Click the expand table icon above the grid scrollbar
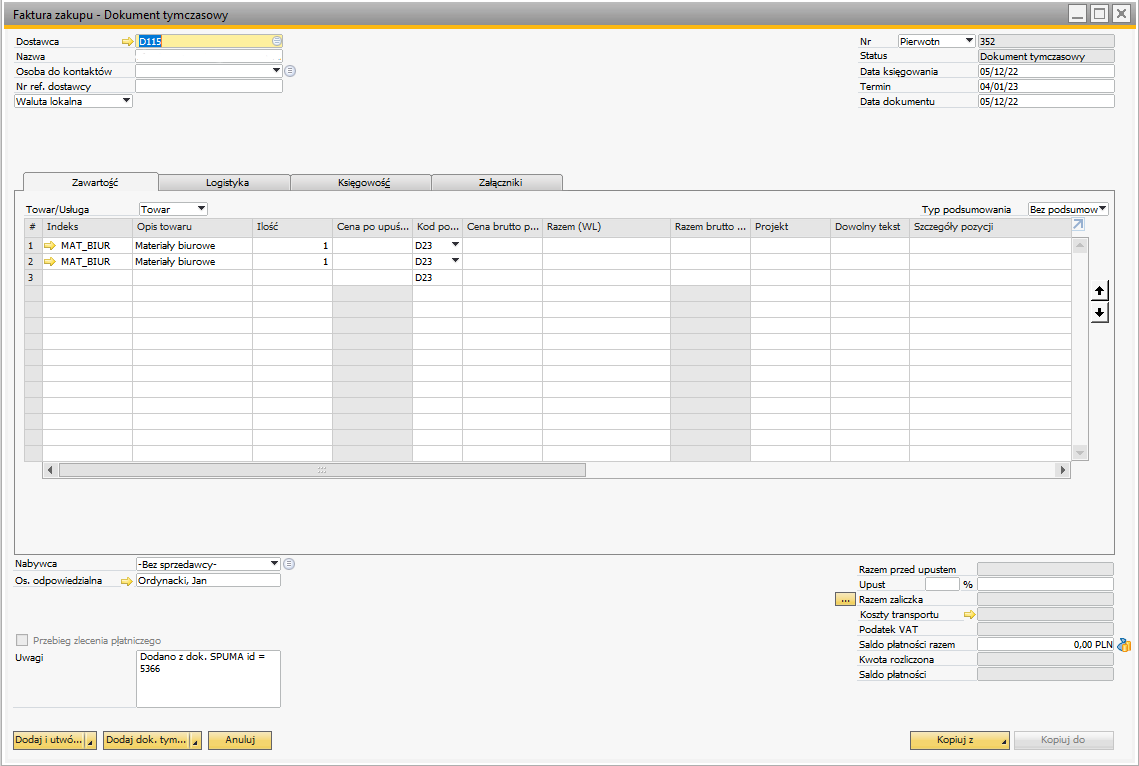This screenshot has height=766, width=1139. point(1078,226)
